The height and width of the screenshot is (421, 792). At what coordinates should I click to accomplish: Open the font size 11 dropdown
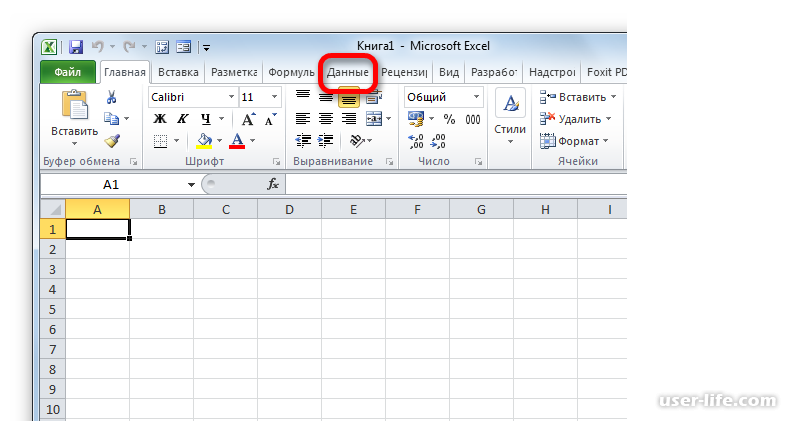click(274, 97)
